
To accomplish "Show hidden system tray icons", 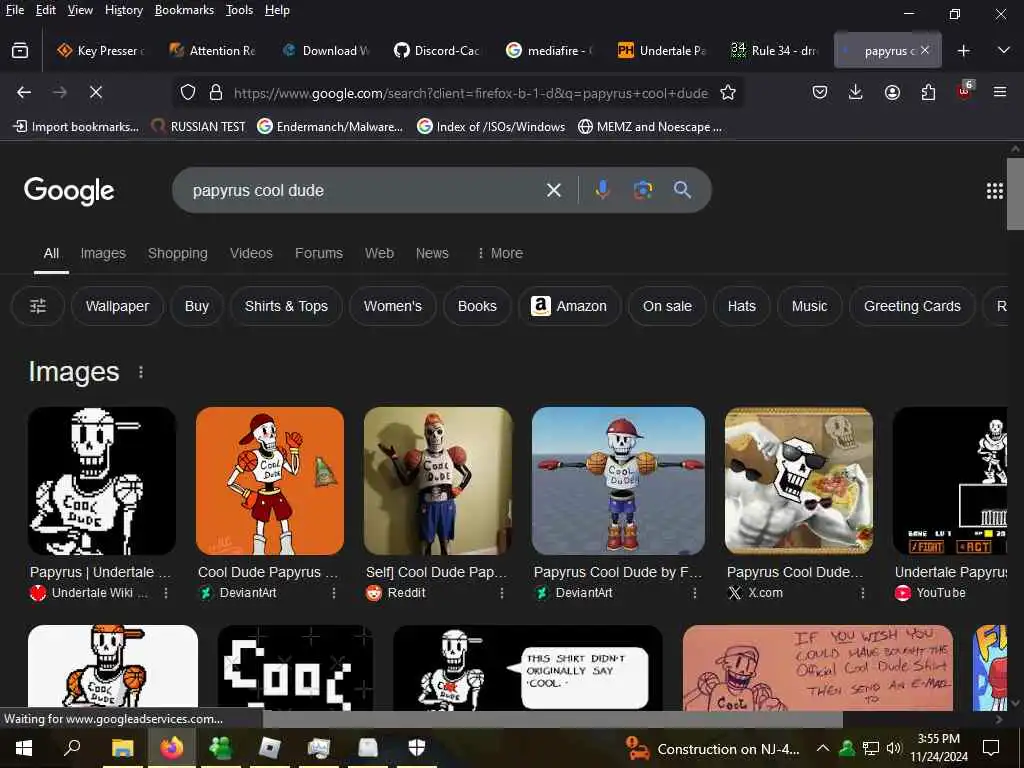I will point(823,748).
